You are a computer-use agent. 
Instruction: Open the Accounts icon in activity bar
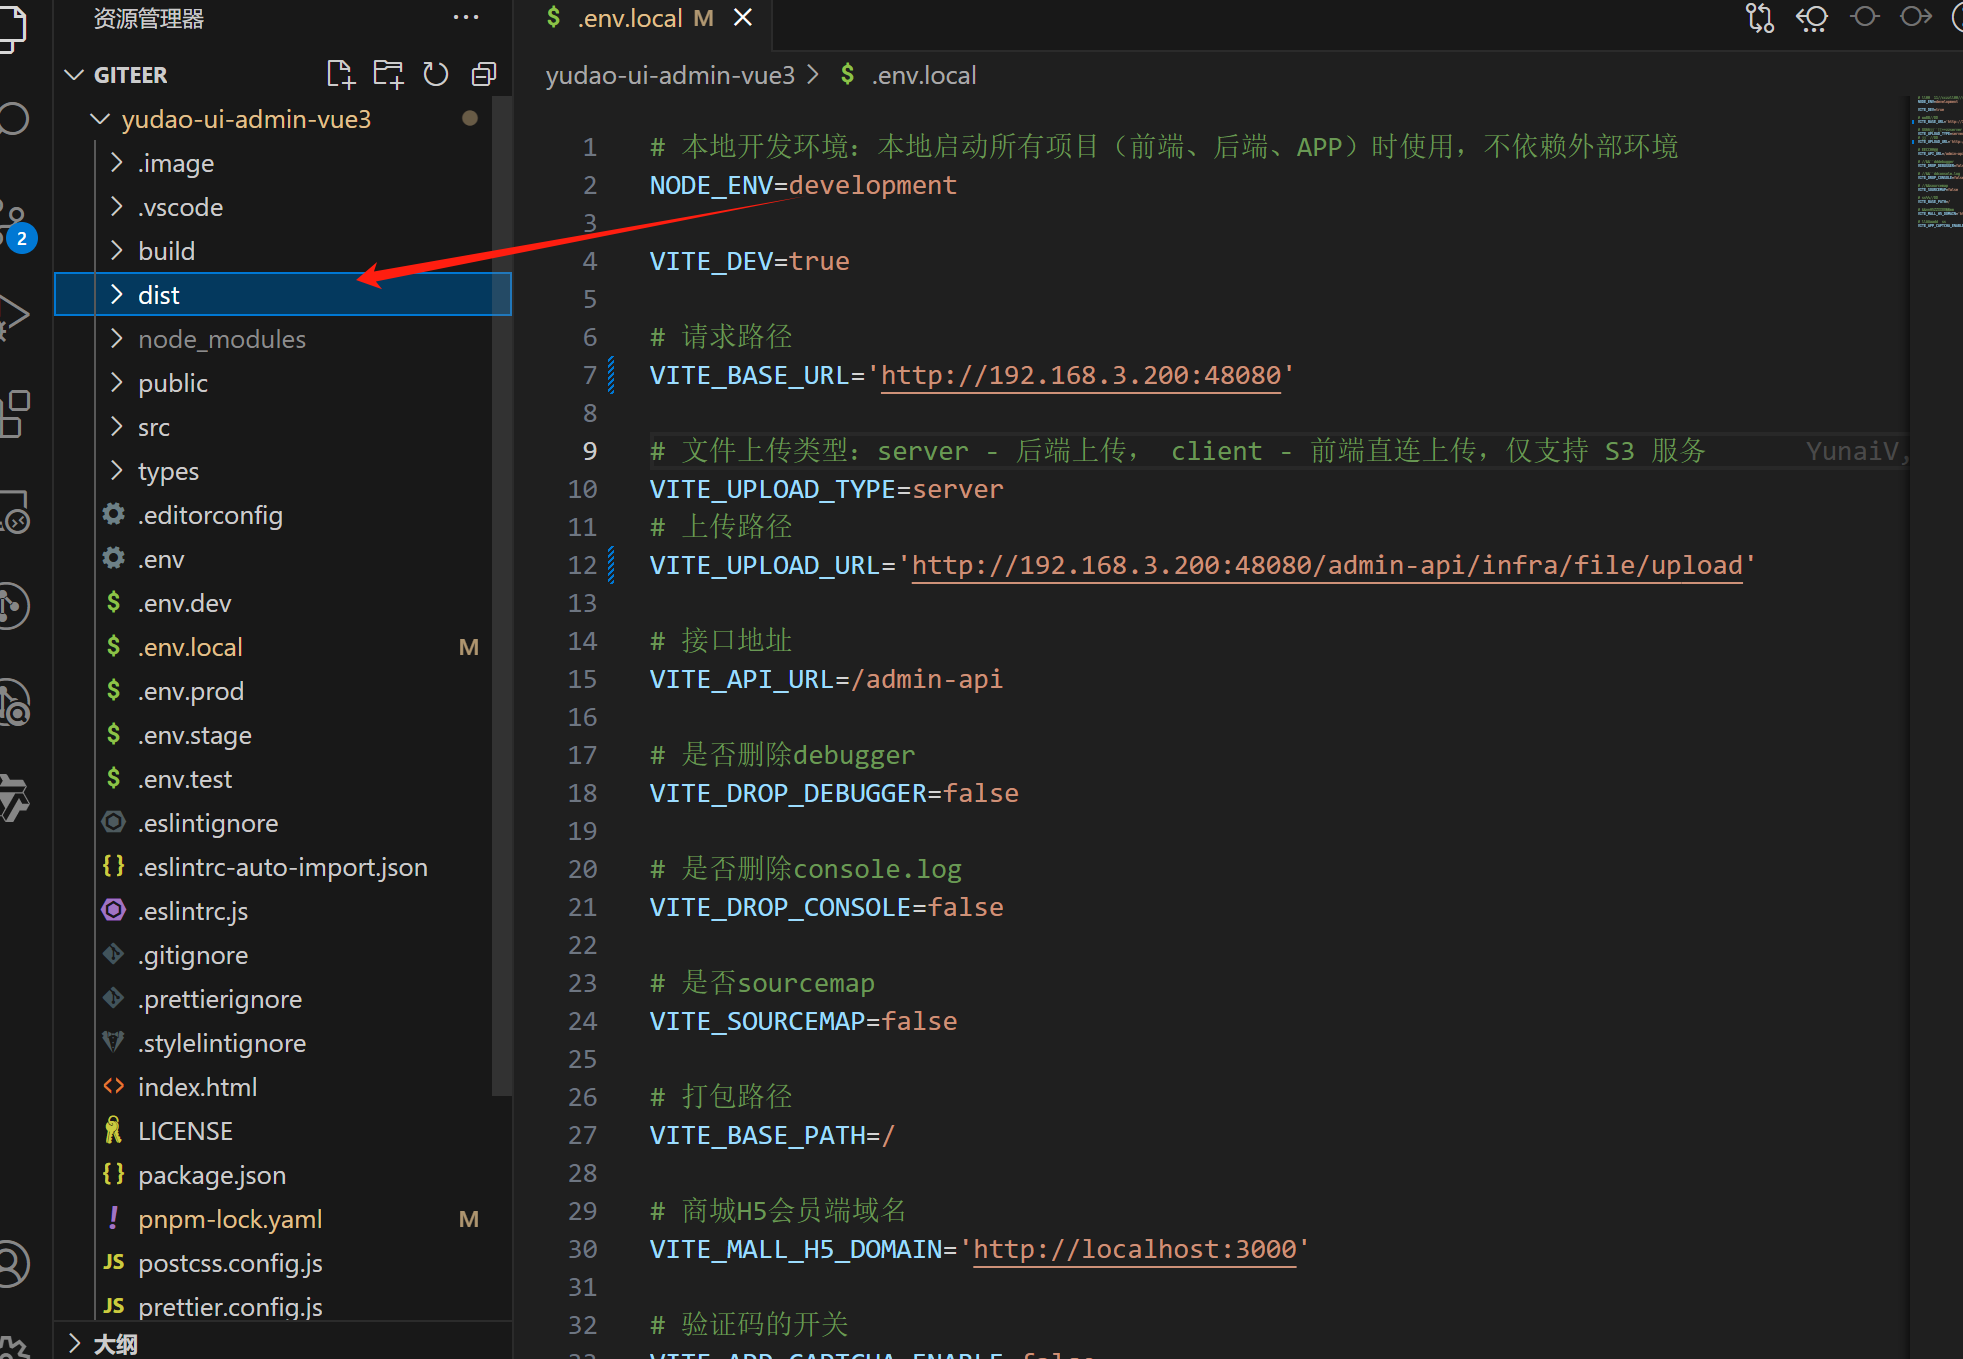[14, 1264]
